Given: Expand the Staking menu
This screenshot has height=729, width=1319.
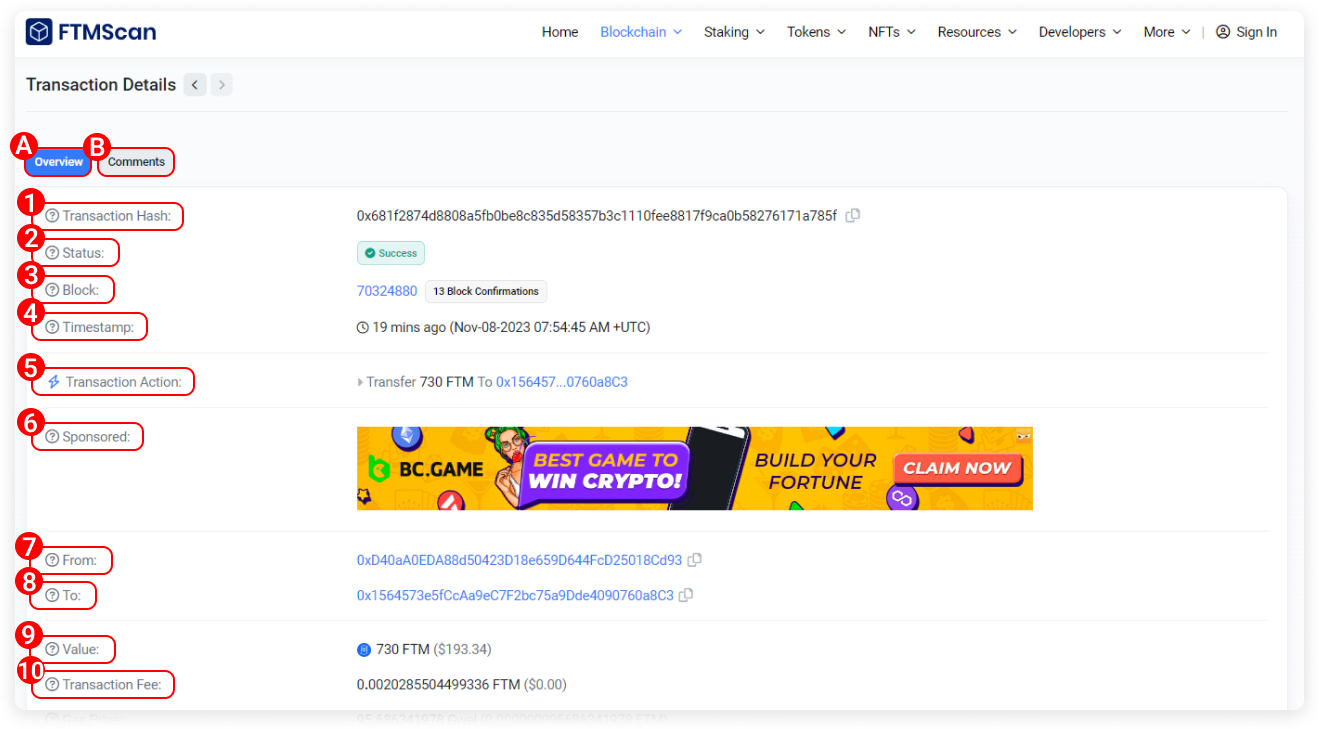Looking at the screenshot, I should point(734,32).
